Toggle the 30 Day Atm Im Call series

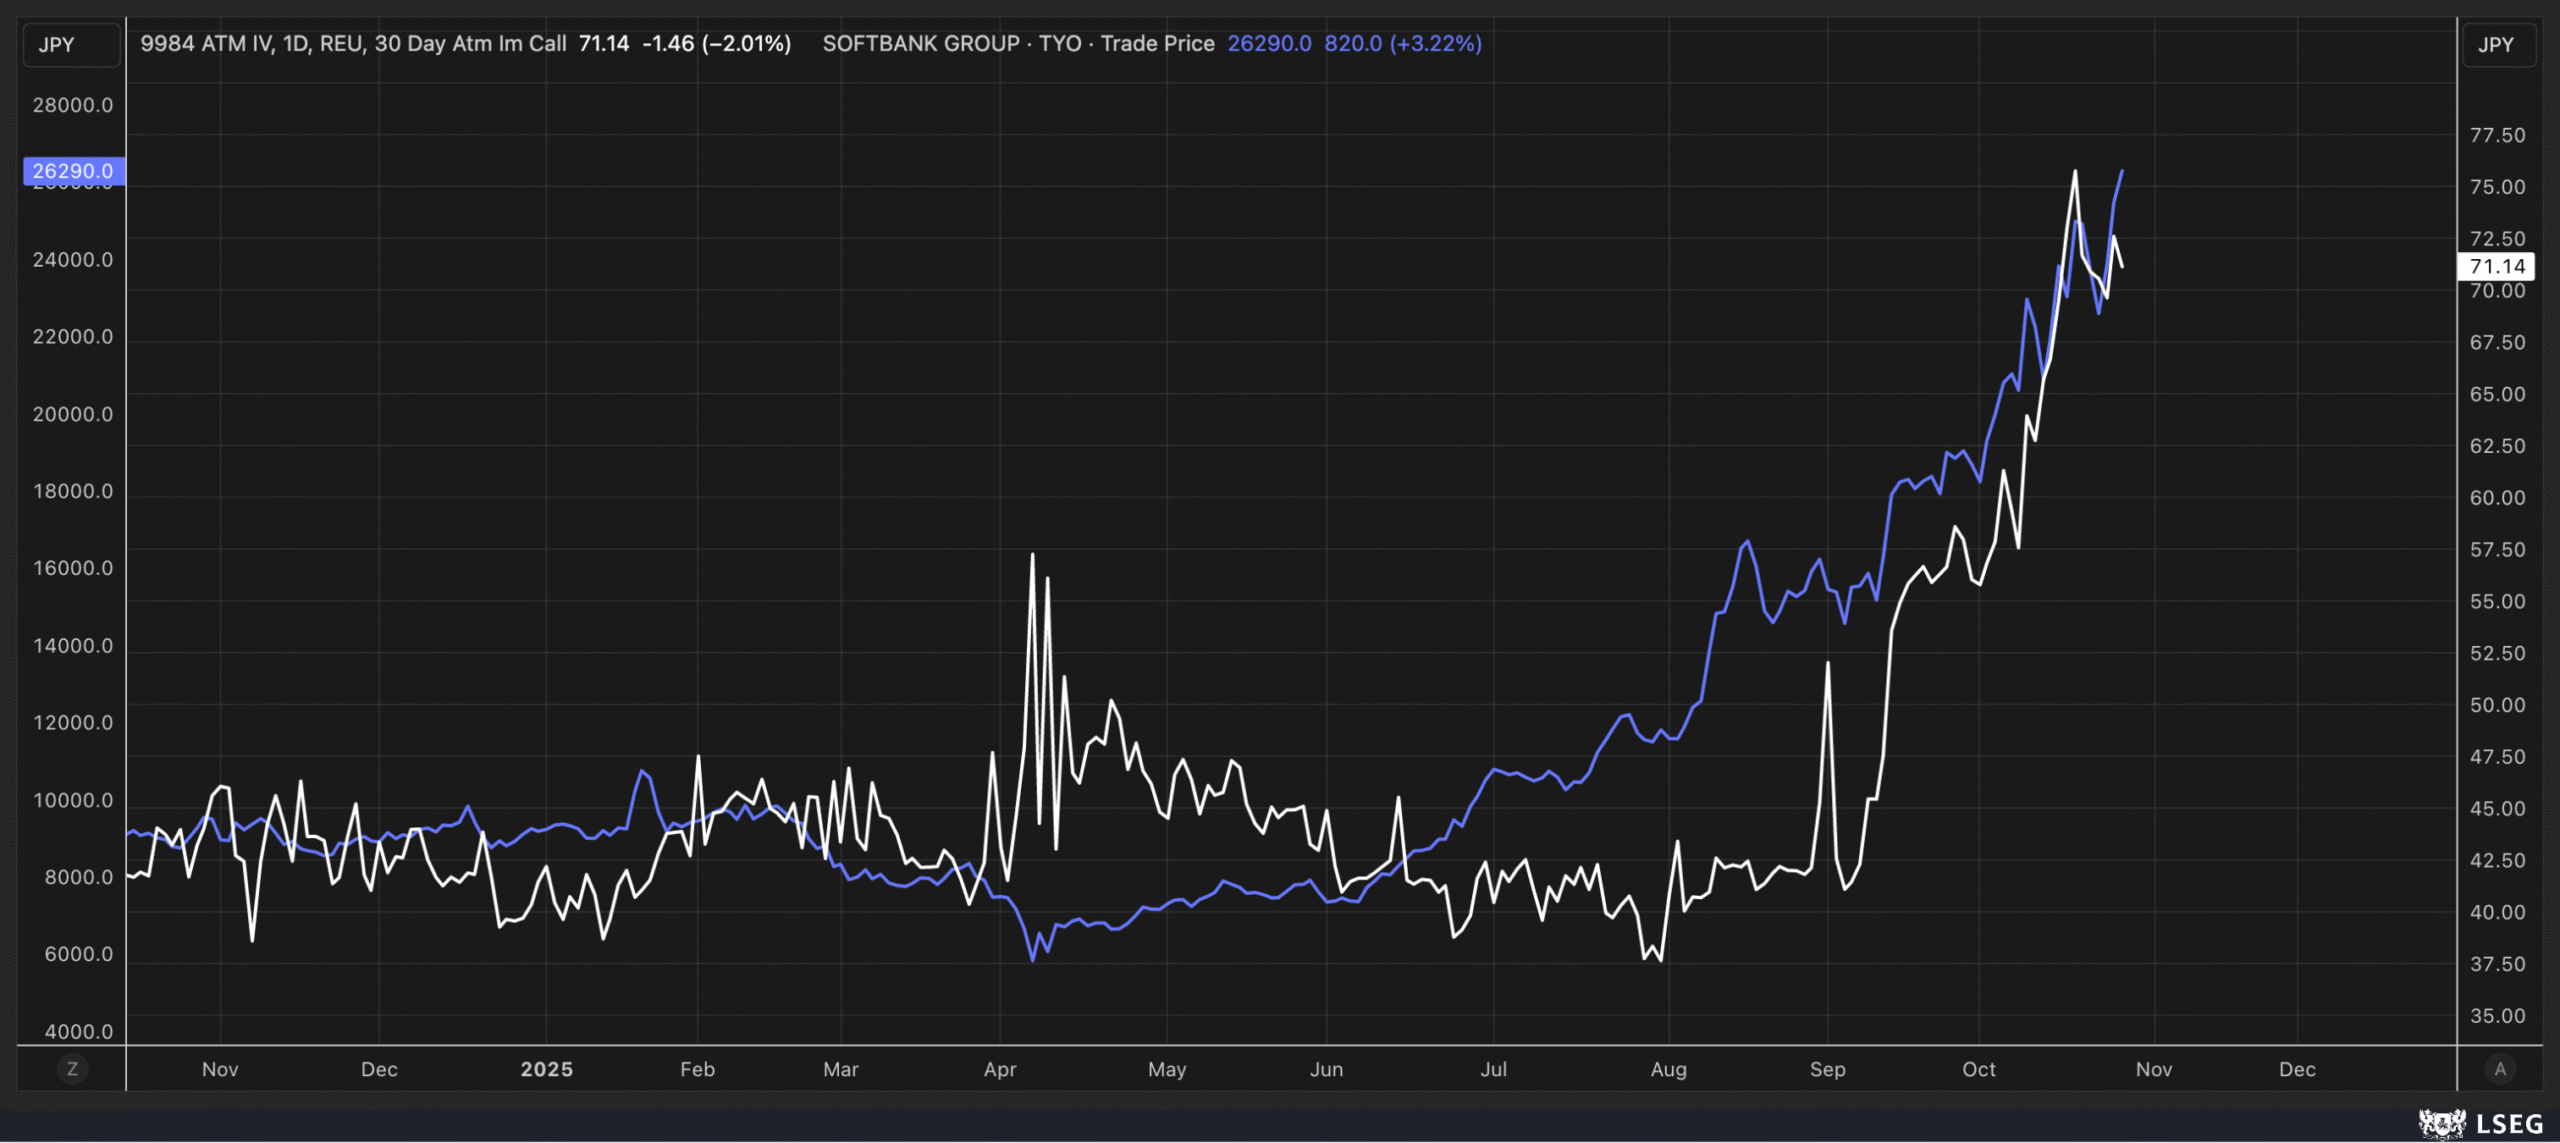[x=470, y=43]
